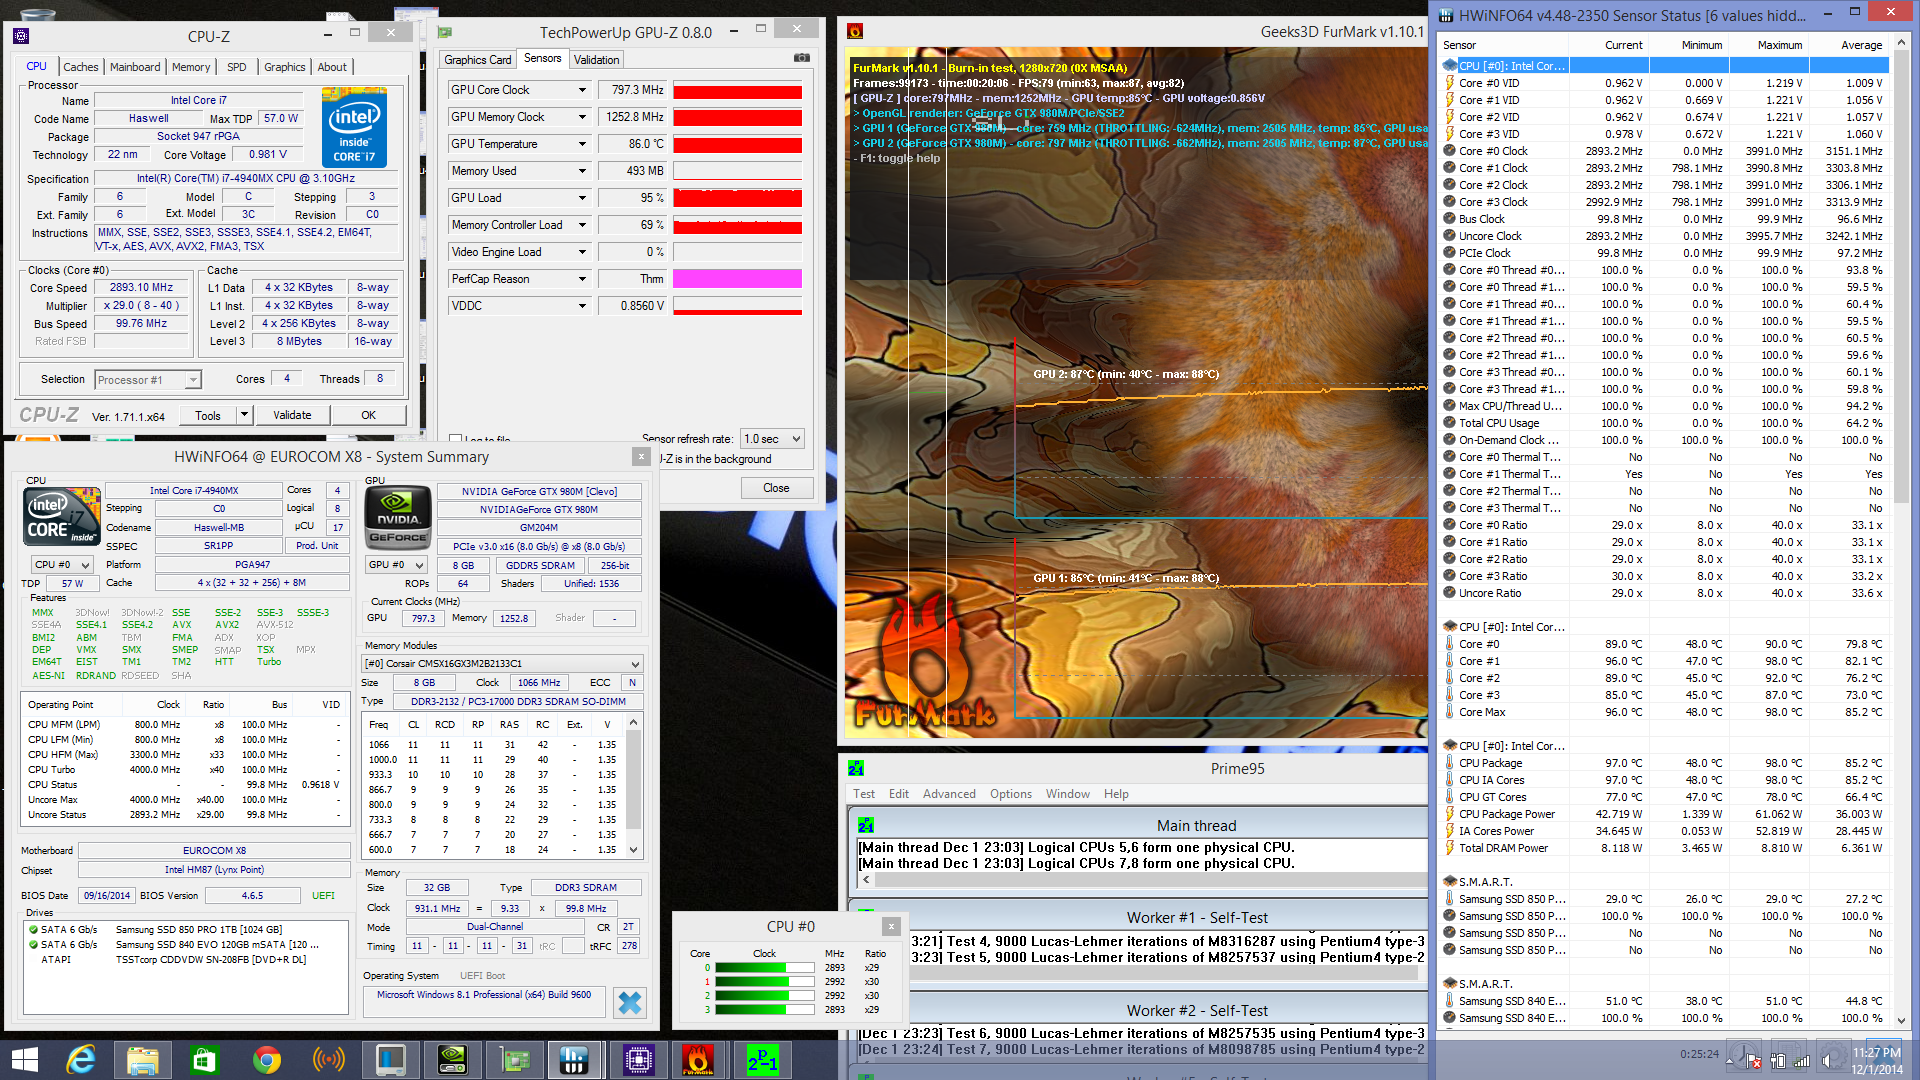Click the Prime95 Main thread horizontal scrollbar
The height and width of the screenshot is (1080, 1920).
pos(1143,880)
